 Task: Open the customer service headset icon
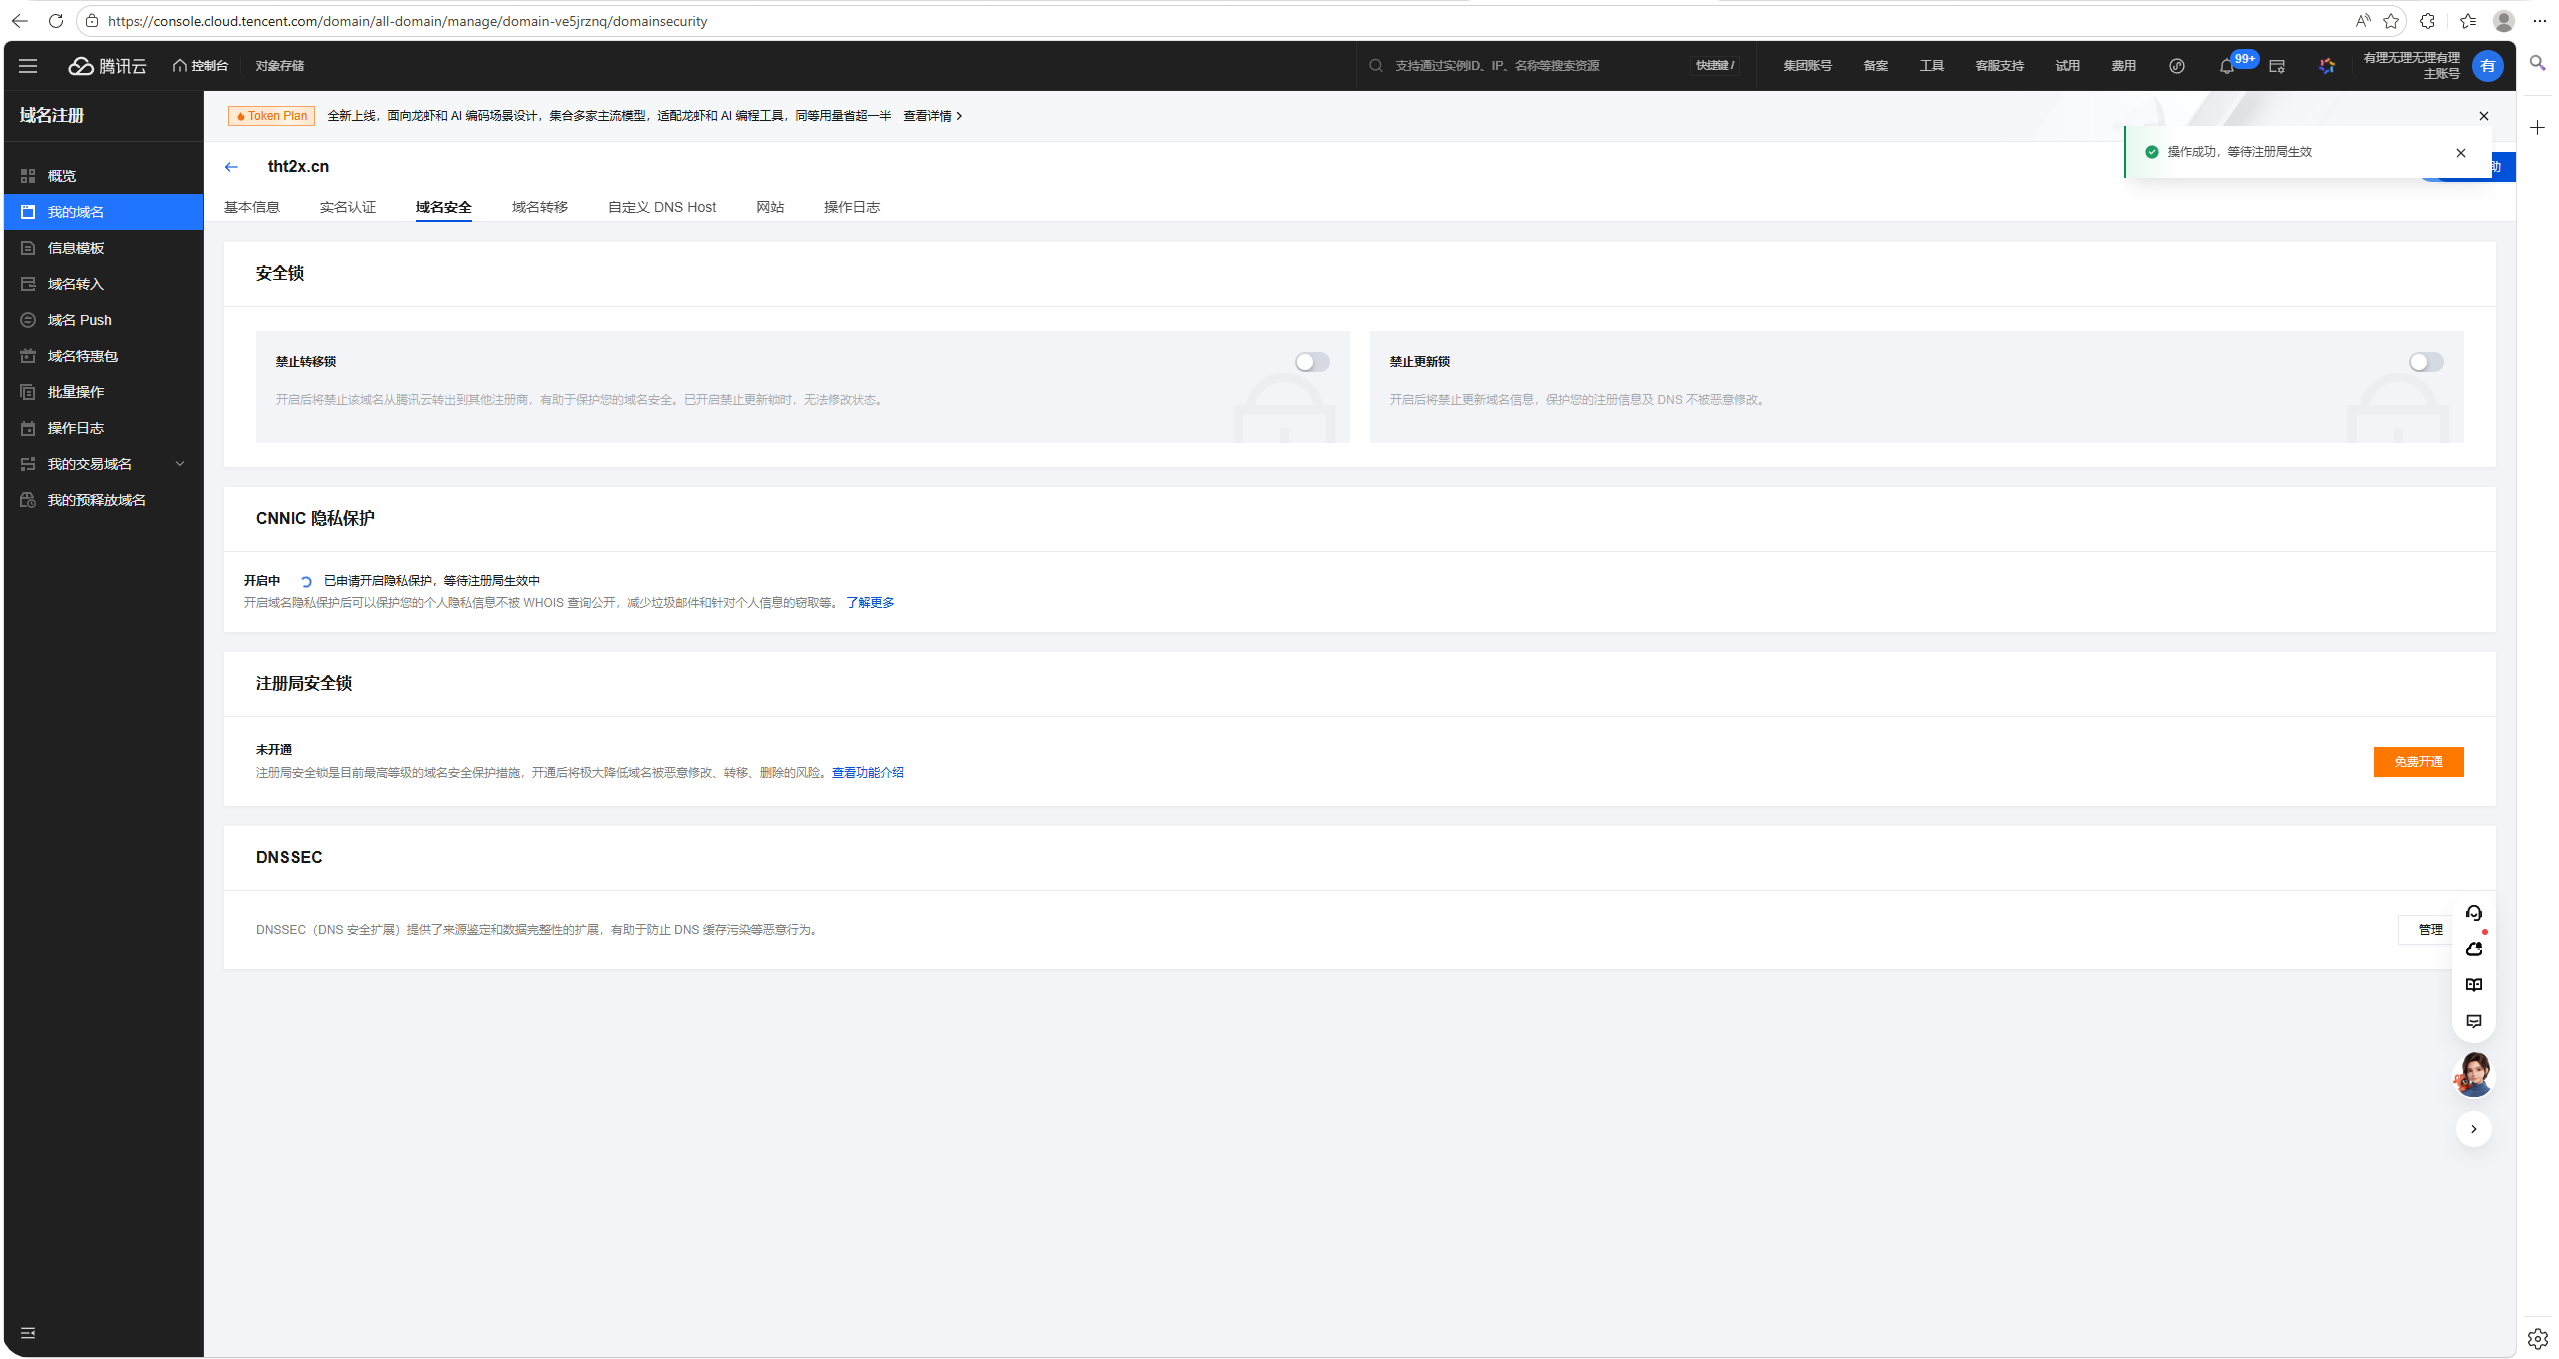[2474, 913]
